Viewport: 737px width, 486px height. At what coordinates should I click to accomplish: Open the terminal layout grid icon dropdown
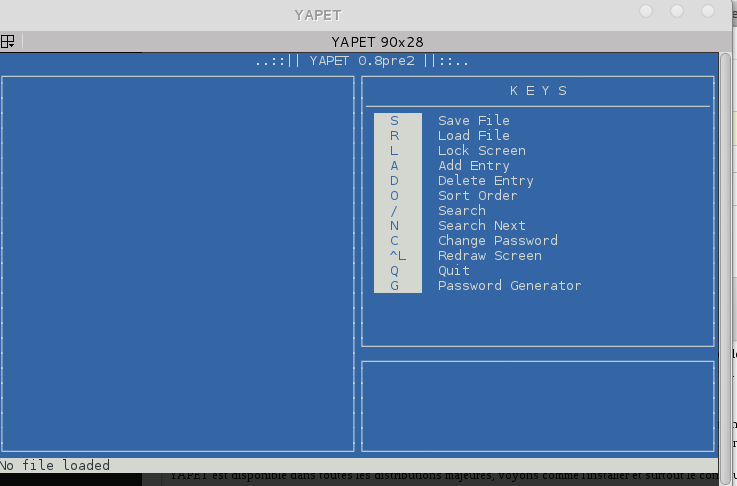[8, 41]
